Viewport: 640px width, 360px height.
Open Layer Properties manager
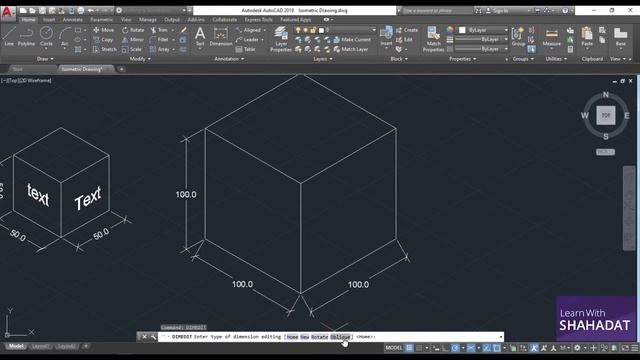281,39
